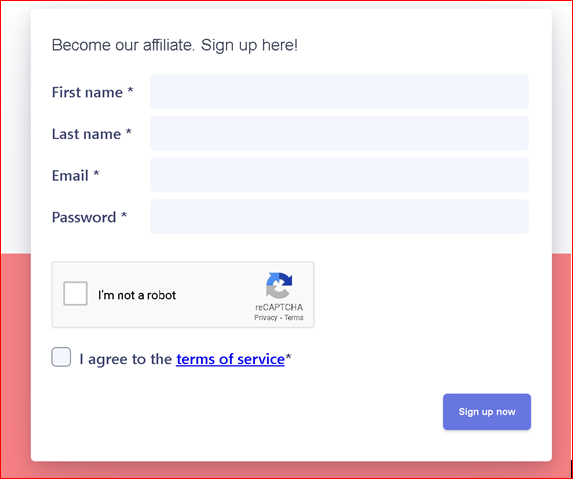Screen dimensions: 573x479
Task: Focus the First name input field
Action: 339,91
